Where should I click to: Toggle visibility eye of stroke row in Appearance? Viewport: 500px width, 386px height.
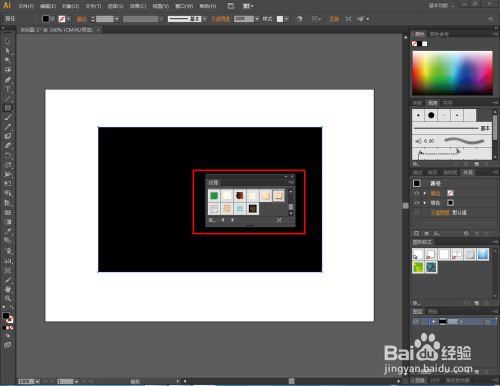[417, 193]
